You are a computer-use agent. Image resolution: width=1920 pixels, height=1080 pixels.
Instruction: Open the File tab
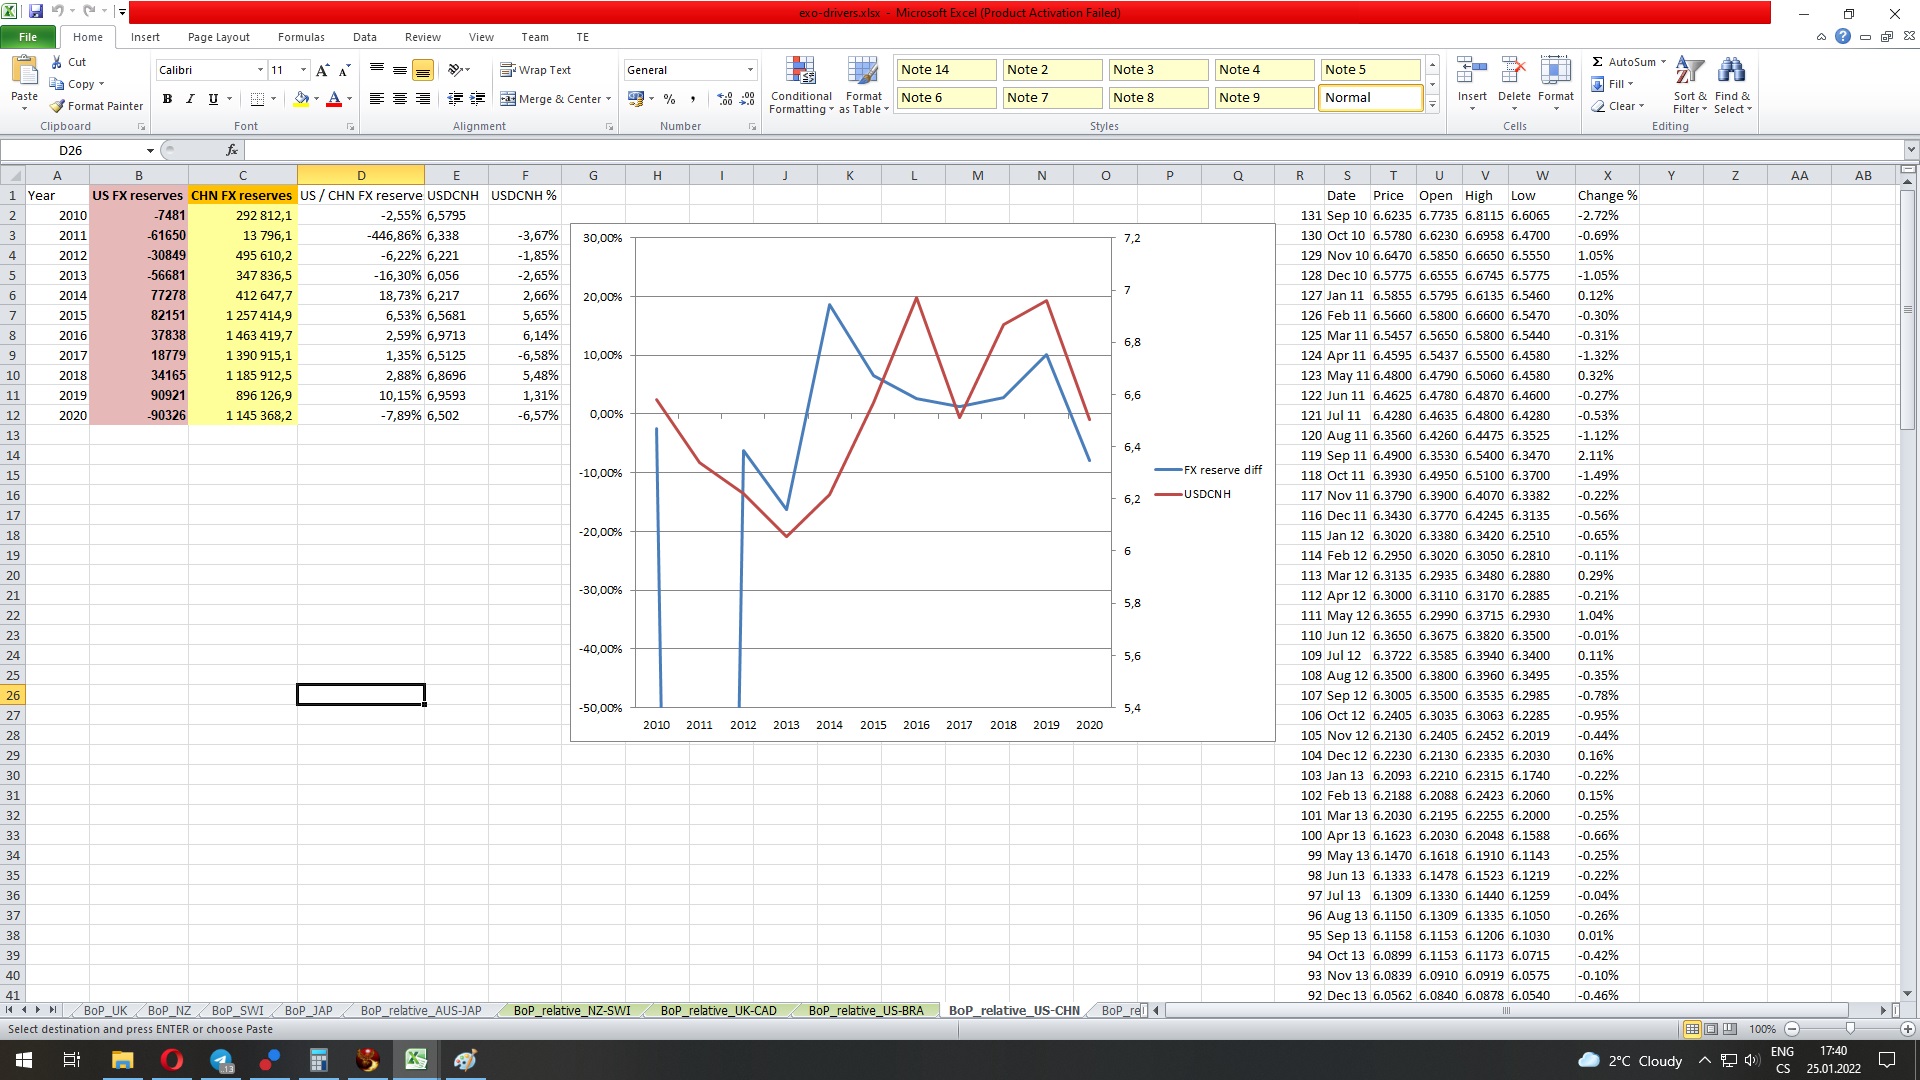(28, 37)
